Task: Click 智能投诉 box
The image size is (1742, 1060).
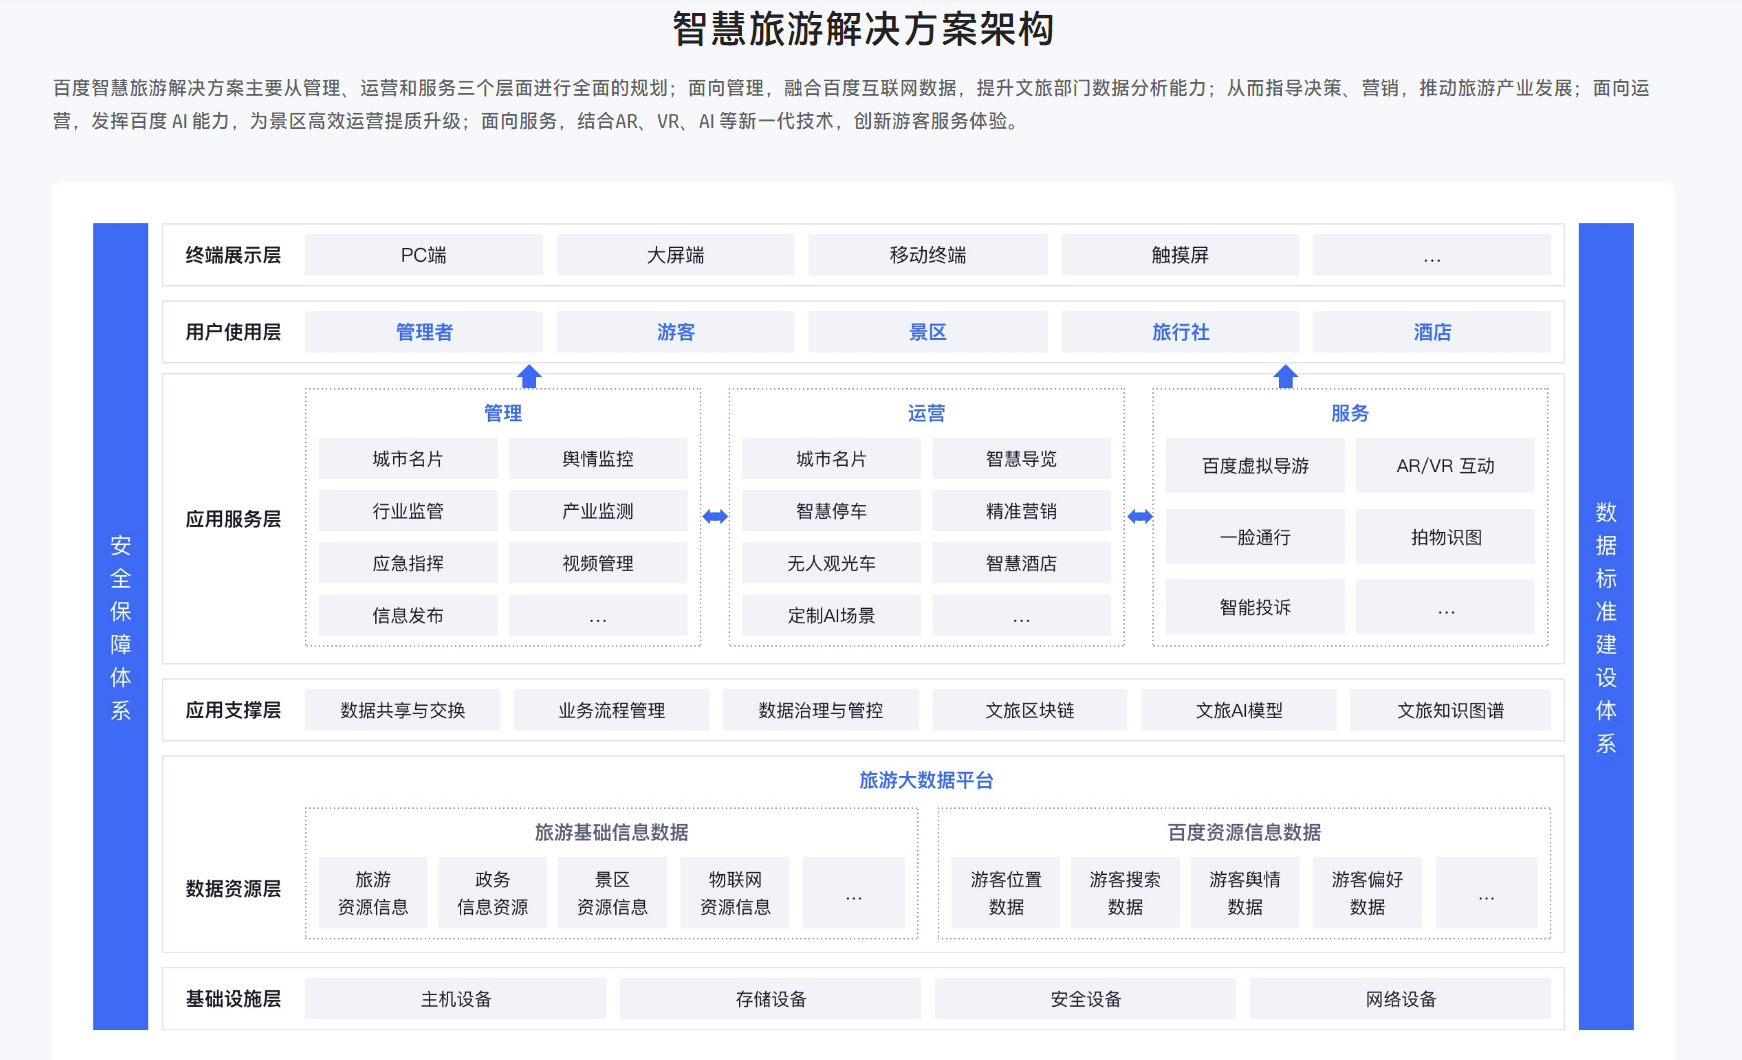Action: (1255, 607)
